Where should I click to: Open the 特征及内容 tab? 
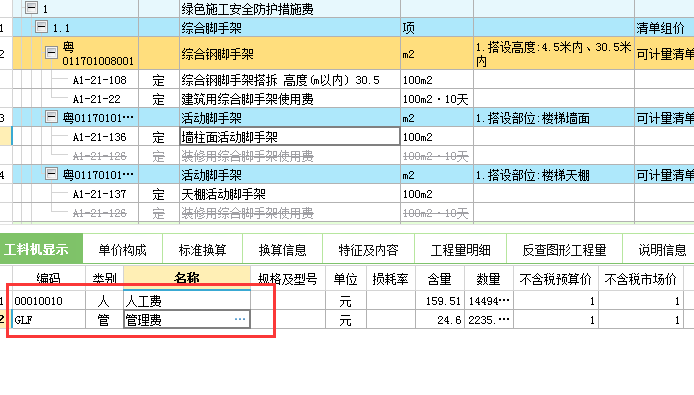coord(369,250)
